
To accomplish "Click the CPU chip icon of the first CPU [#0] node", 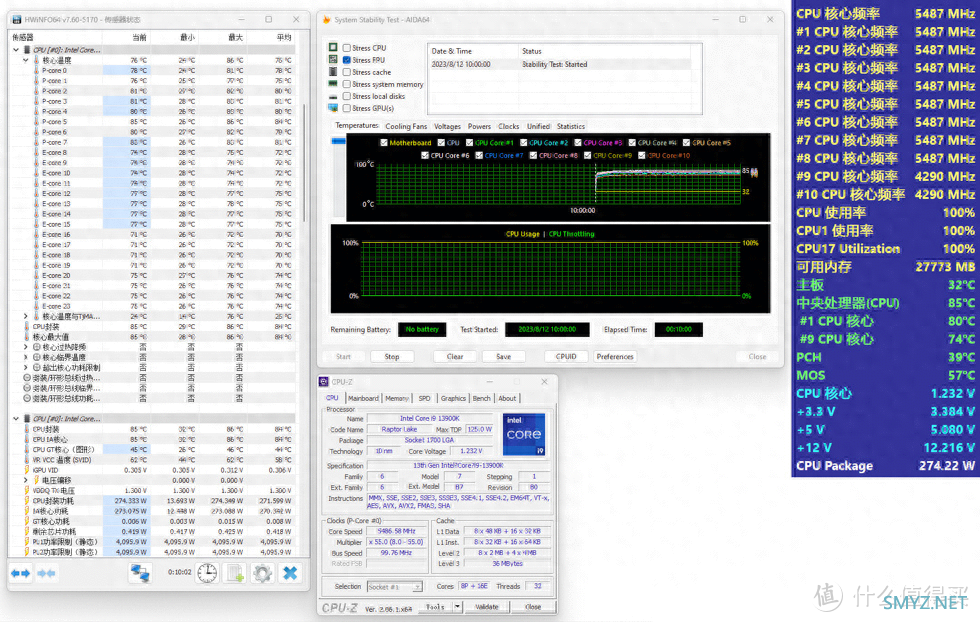I will coord(27,49).
